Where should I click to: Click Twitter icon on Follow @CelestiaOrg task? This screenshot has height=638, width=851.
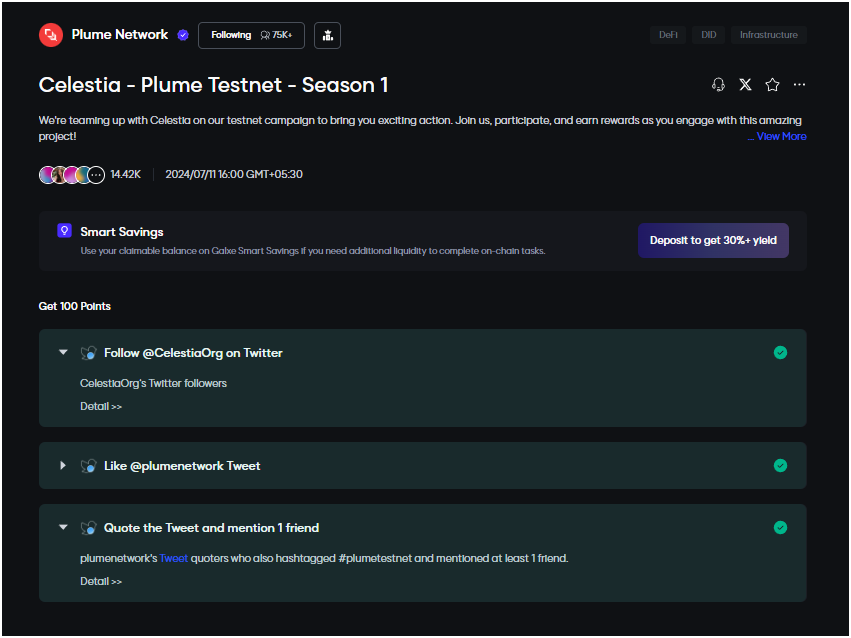tap(88, 353)
